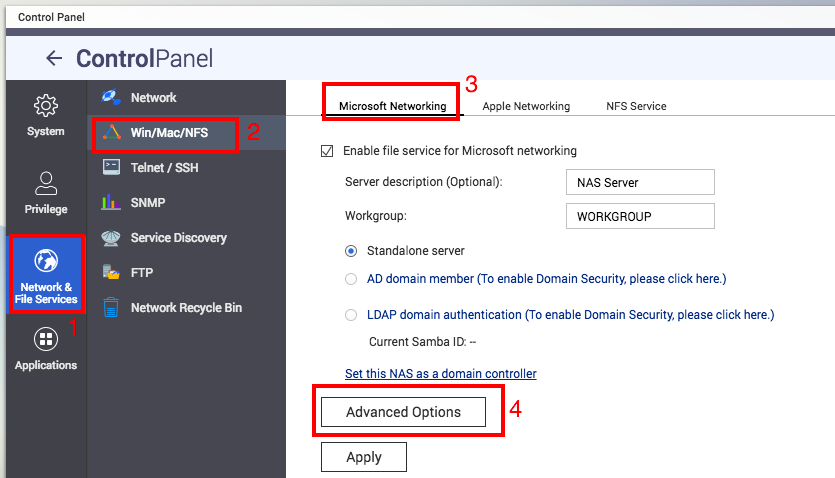Switch to the Apple Networking tab
This screenshot has height=478, width=835.
pos(526,106)
